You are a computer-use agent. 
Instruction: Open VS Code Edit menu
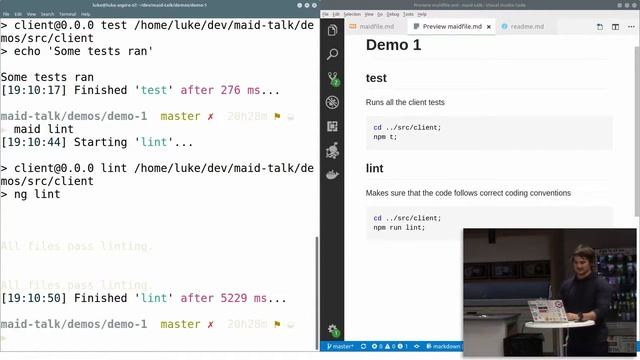(x=336, y=14)
